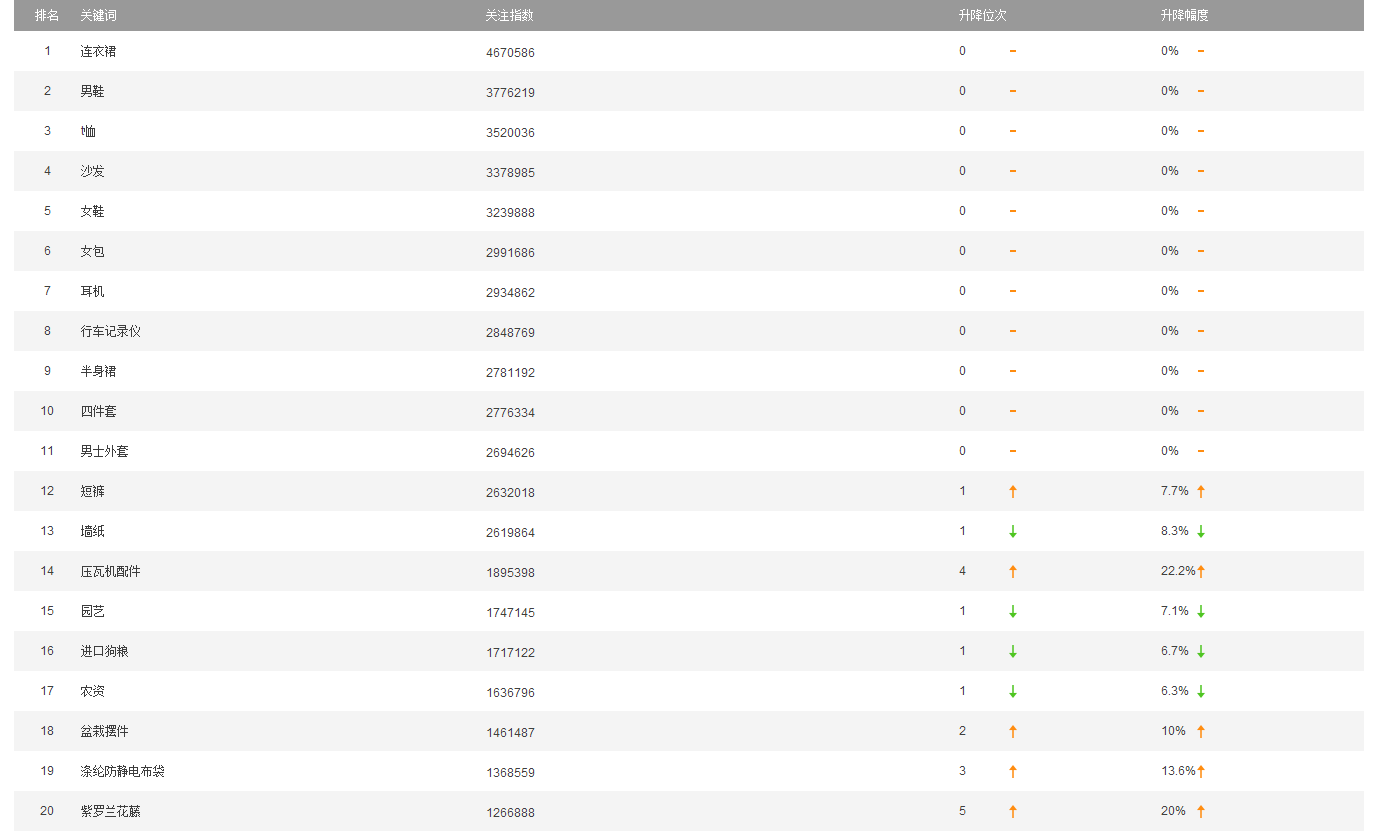Screen dimensions: 1373x840
Task: Click the orange up arrow beside 短裤's rank change
Action: point(1013,491)
